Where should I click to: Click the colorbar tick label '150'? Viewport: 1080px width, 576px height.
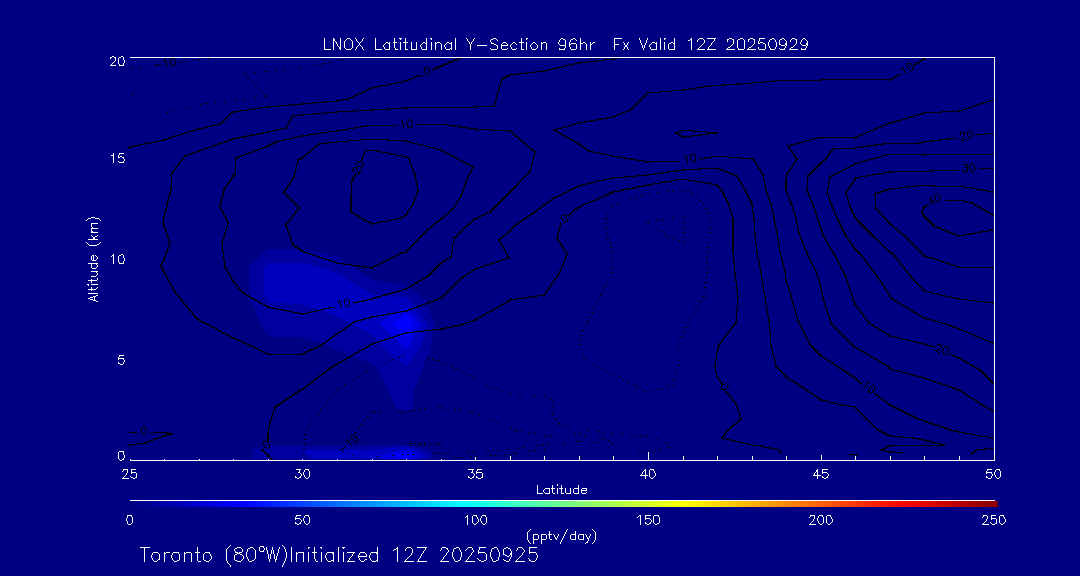coord(648,520)
